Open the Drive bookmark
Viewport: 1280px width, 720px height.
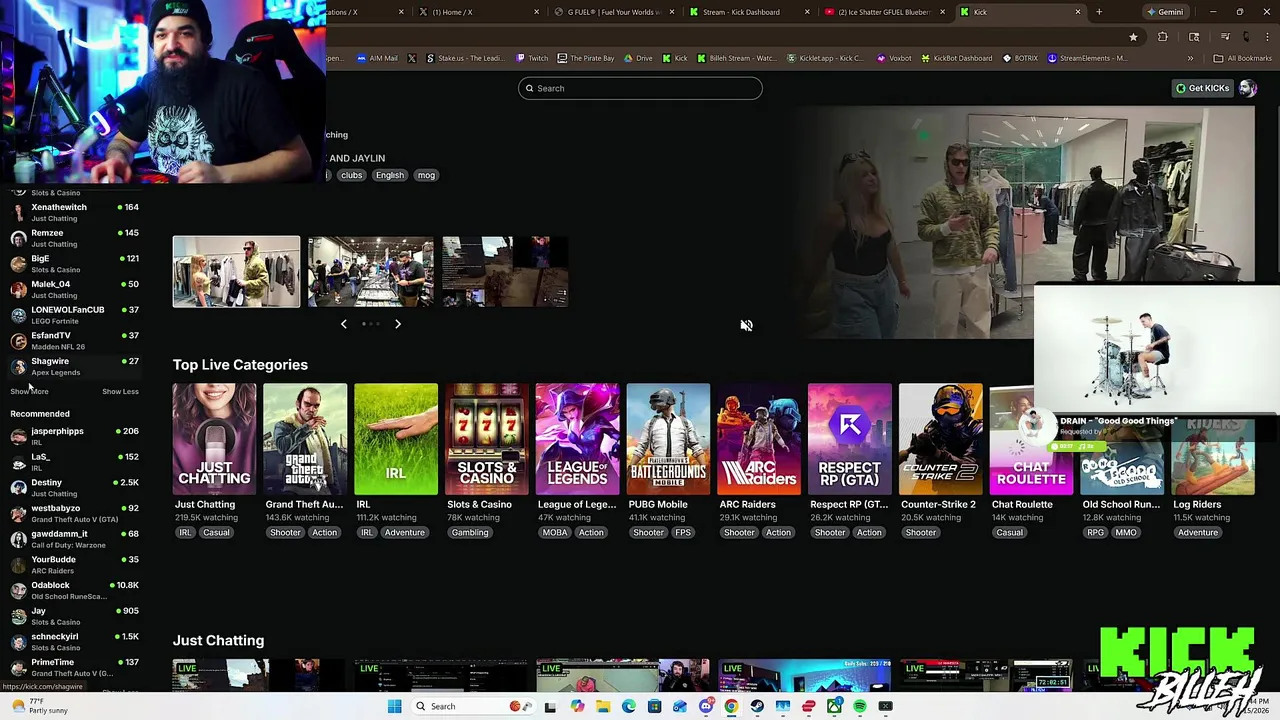(x=639, y=58)
